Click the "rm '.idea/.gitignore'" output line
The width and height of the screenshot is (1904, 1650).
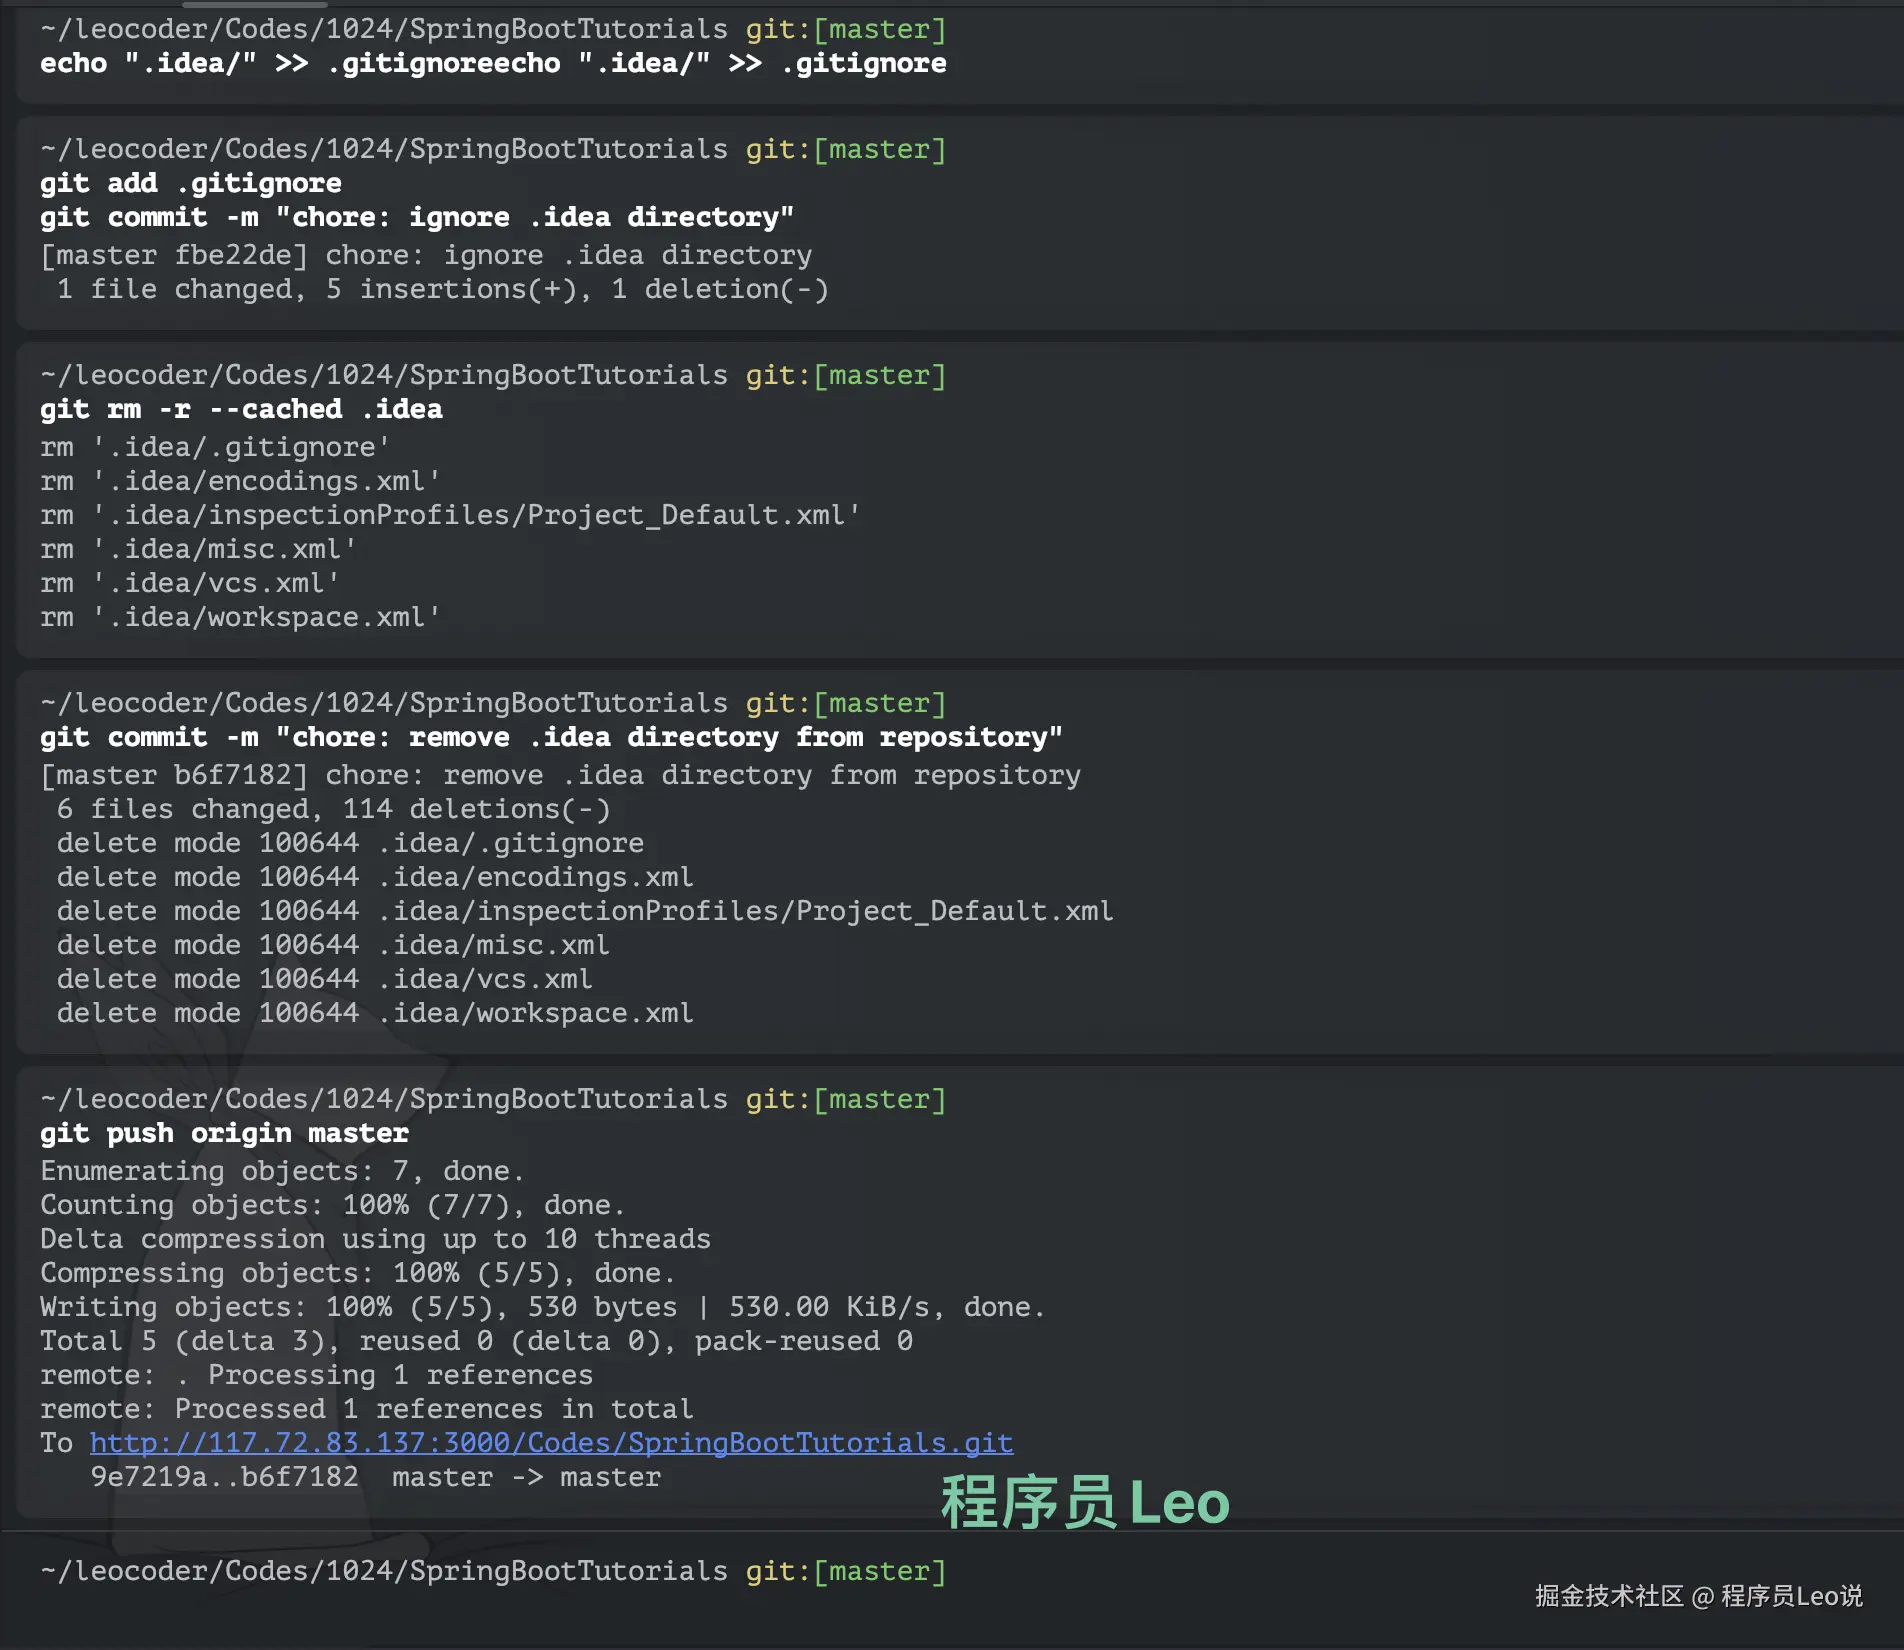click(x=215, y=447)
